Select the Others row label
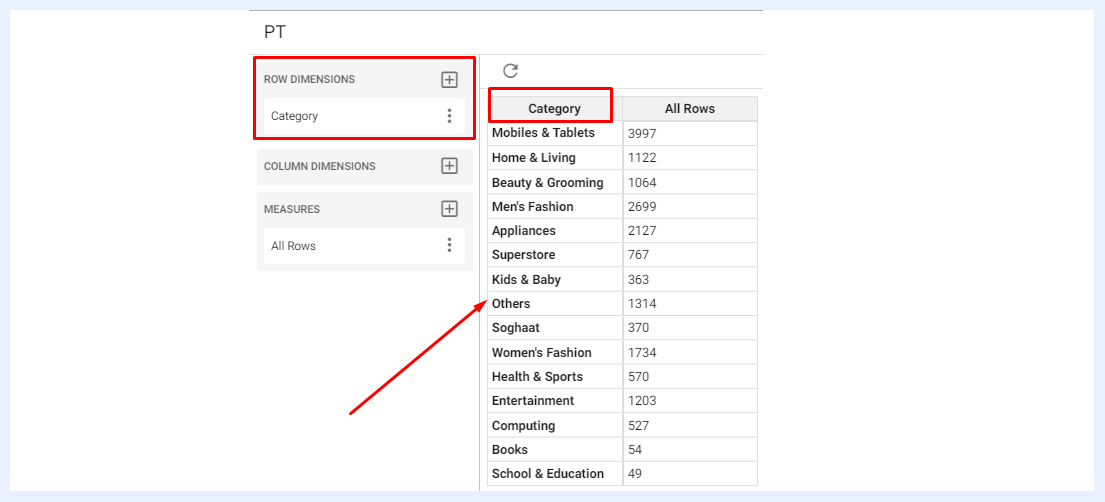The height and width of the screenshot is (502, 1105). (511, 304)
